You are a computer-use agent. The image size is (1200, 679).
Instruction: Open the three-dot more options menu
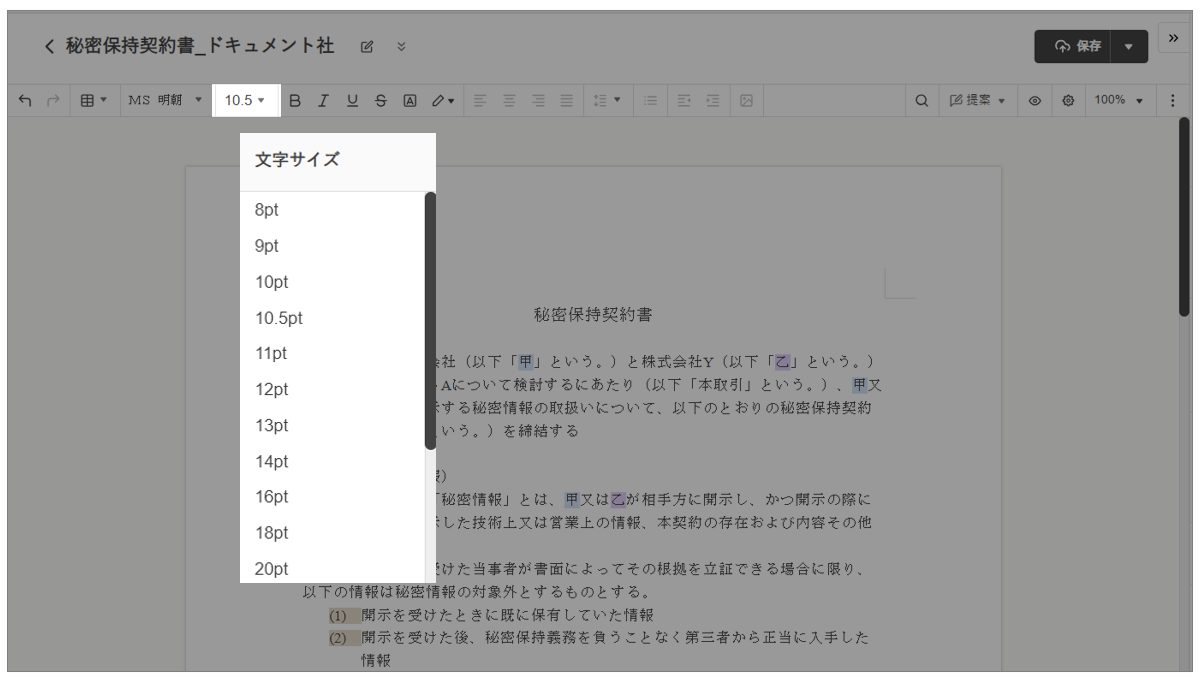(x=1172, y=100)
